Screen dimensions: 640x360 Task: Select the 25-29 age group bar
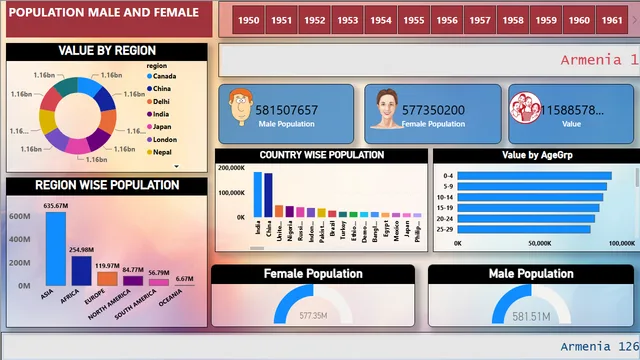pyautogui.click(x=524, y=229)
